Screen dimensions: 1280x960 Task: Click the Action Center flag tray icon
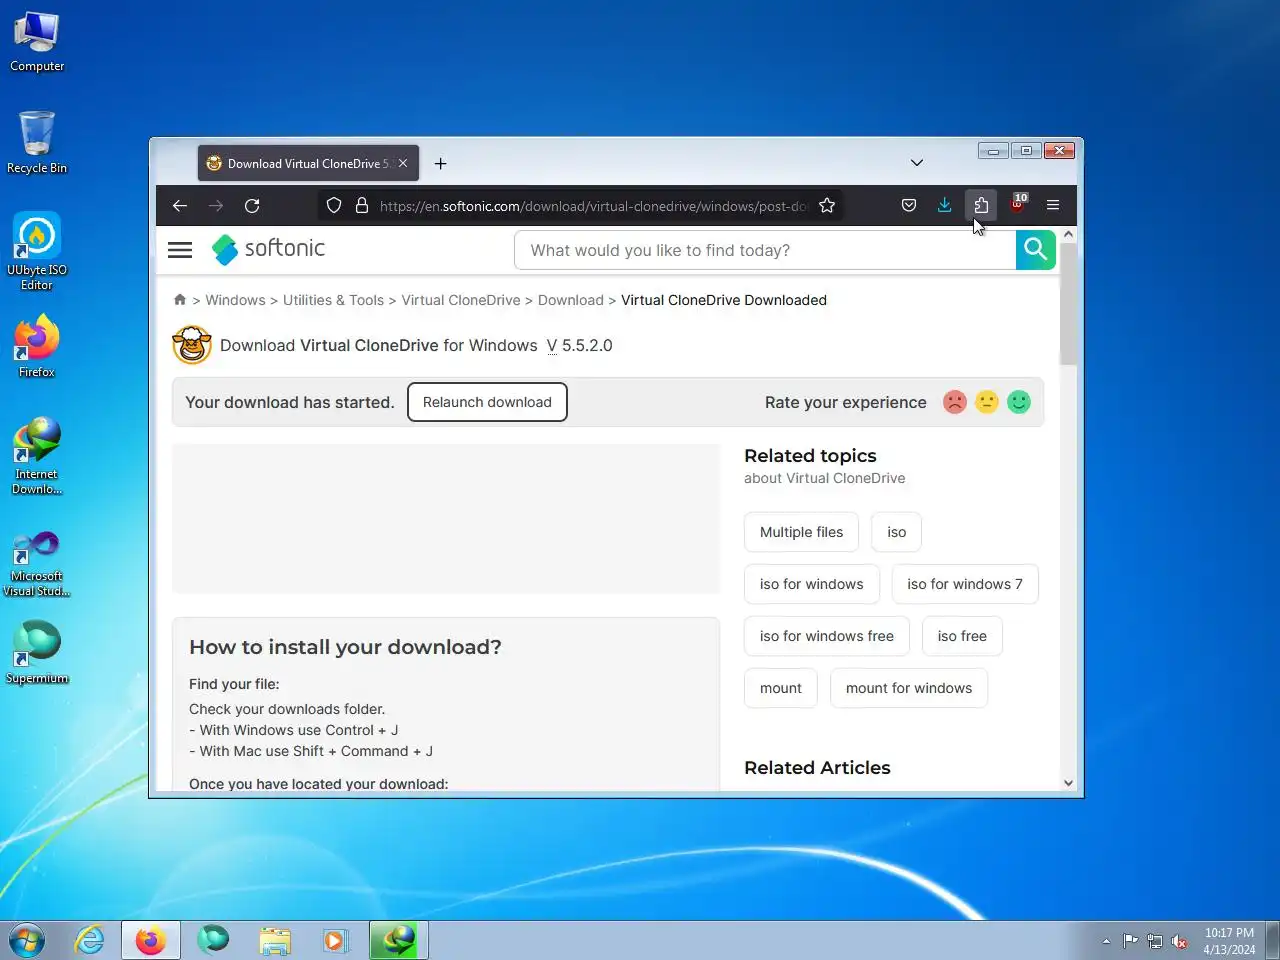click(x=1130, y=941)
